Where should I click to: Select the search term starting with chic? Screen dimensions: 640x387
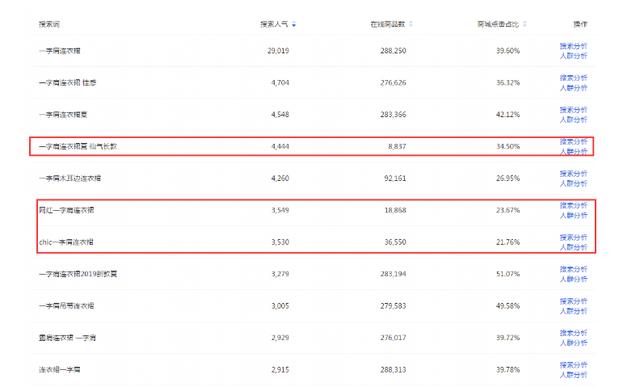(67, 242)
